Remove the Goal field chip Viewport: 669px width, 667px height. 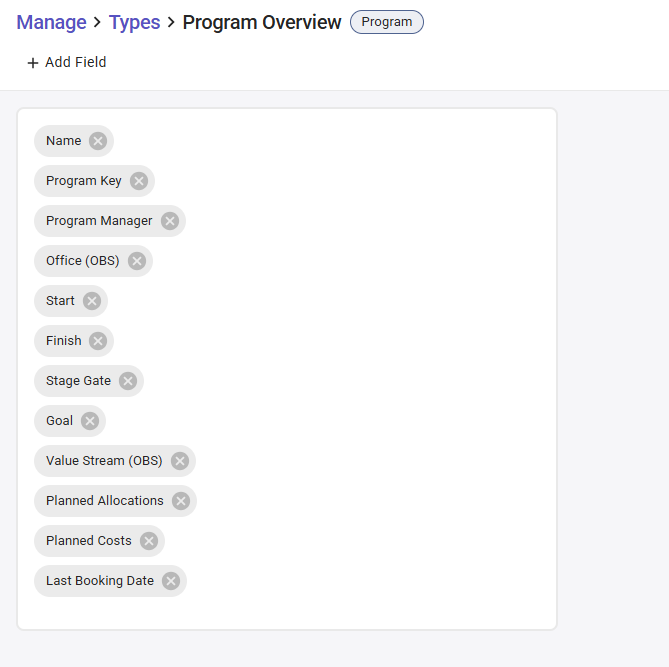[x=90, y=421]
